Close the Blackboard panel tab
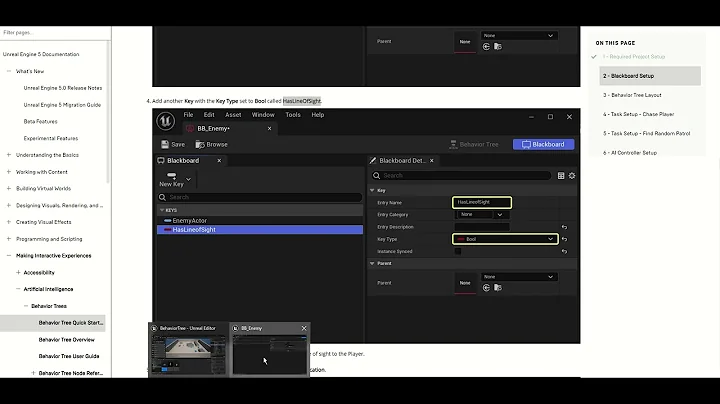The image size is (720, 404). click(x=219, y=160)
